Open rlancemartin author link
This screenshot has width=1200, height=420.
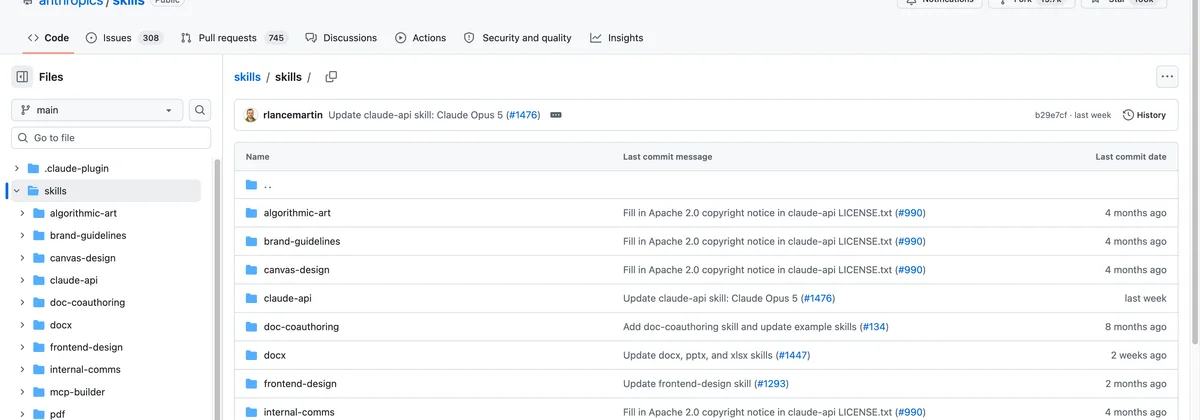click(292, 115)
